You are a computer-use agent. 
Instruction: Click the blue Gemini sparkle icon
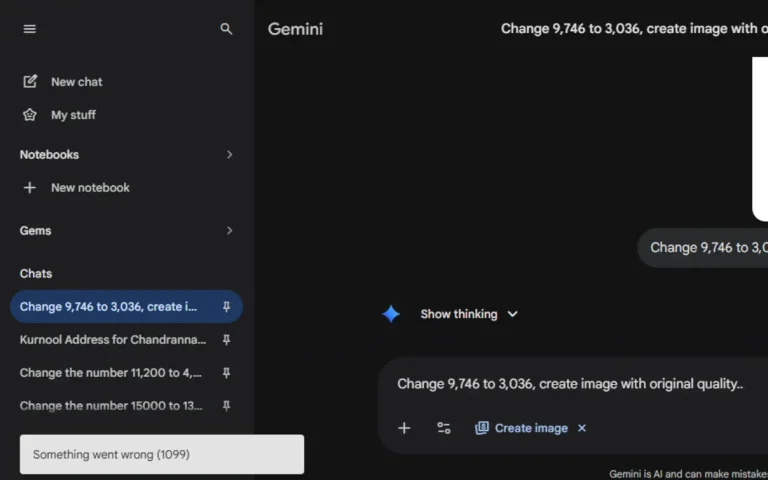pyautogui.click(x=391, y=314)
